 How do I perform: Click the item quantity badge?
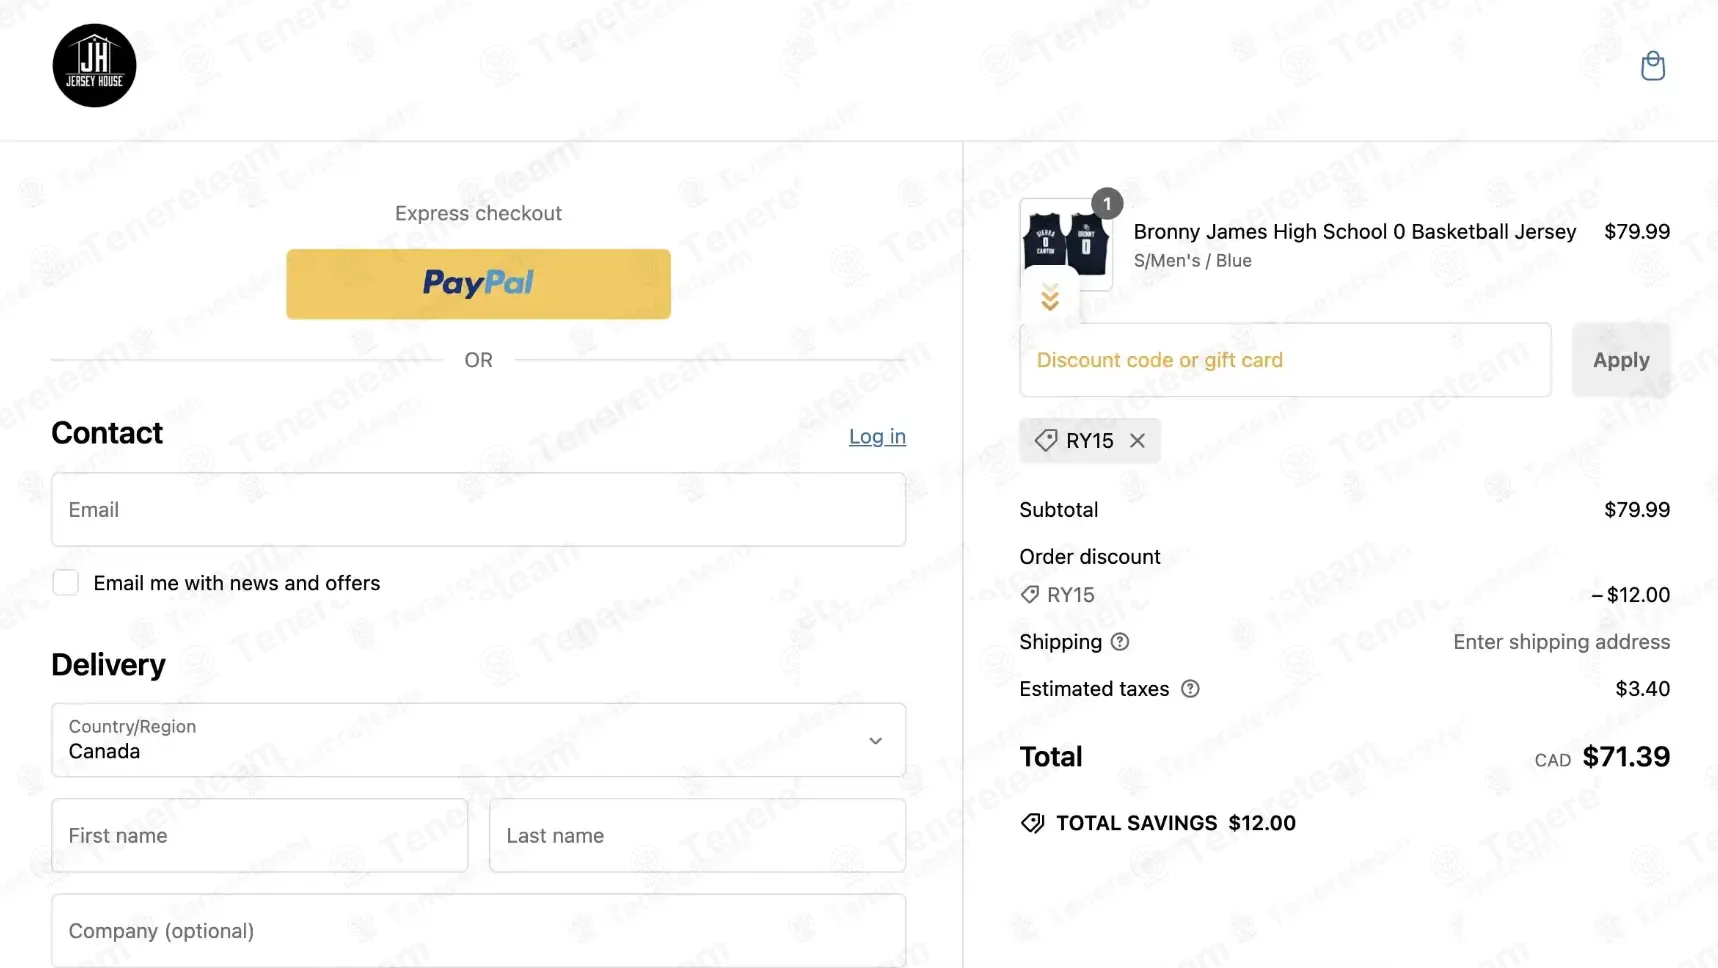click(1107, 203)
